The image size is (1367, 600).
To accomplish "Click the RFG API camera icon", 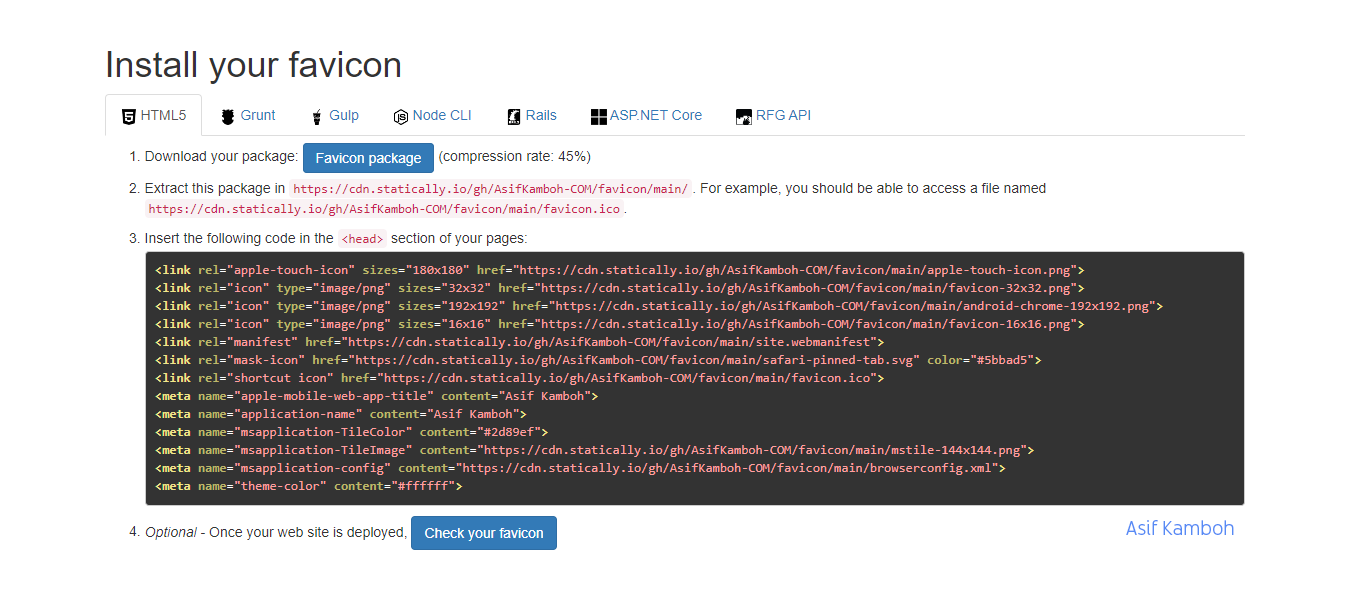I will 744,115.
